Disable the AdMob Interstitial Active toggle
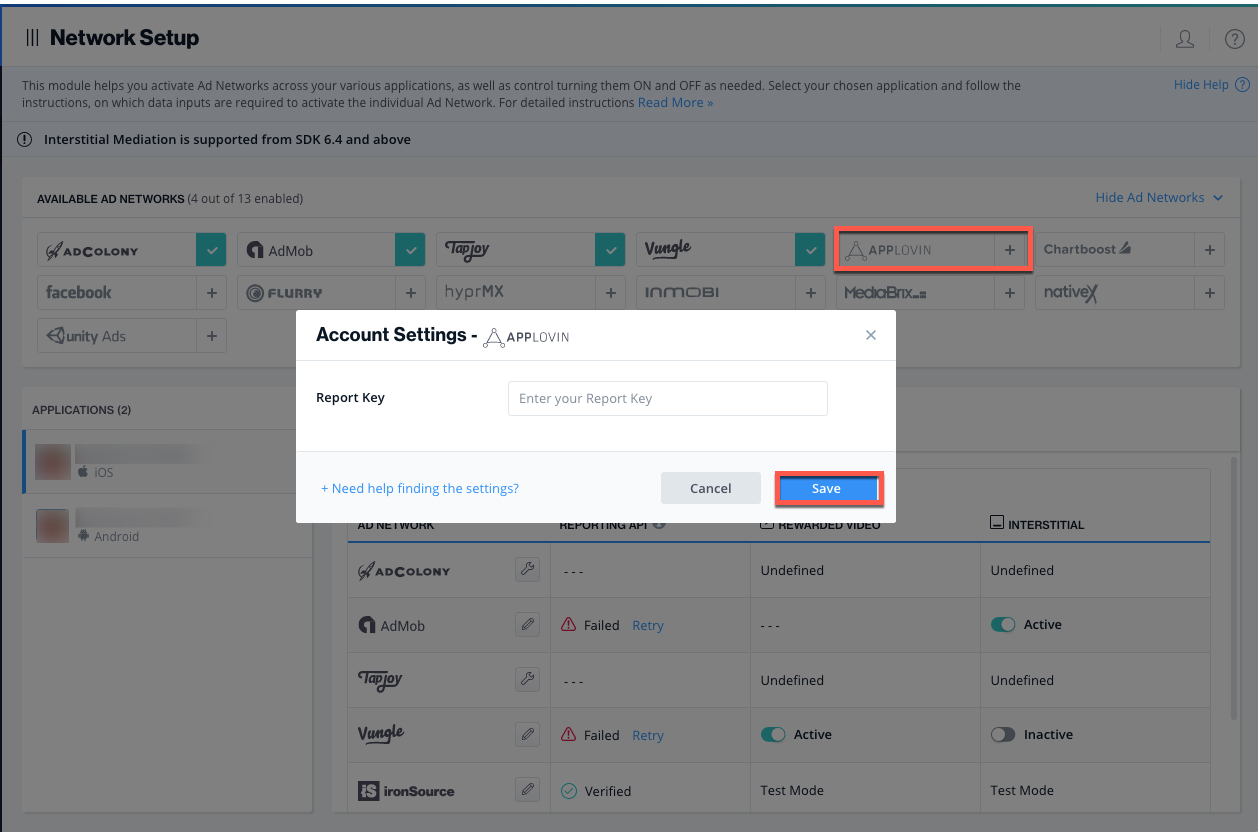 [x=1003, y=624]
